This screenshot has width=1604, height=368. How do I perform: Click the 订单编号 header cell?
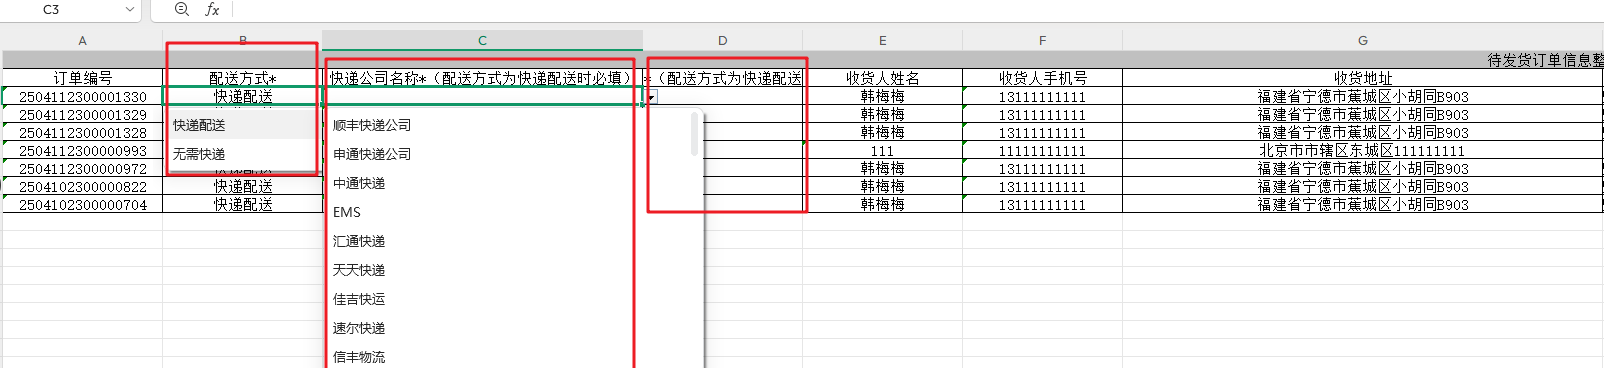point(82,78)
